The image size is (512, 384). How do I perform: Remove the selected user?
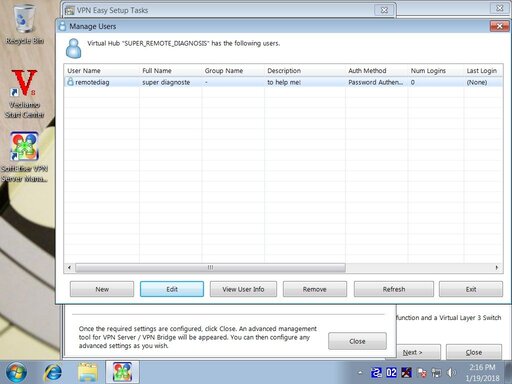(x=315, y=289)
